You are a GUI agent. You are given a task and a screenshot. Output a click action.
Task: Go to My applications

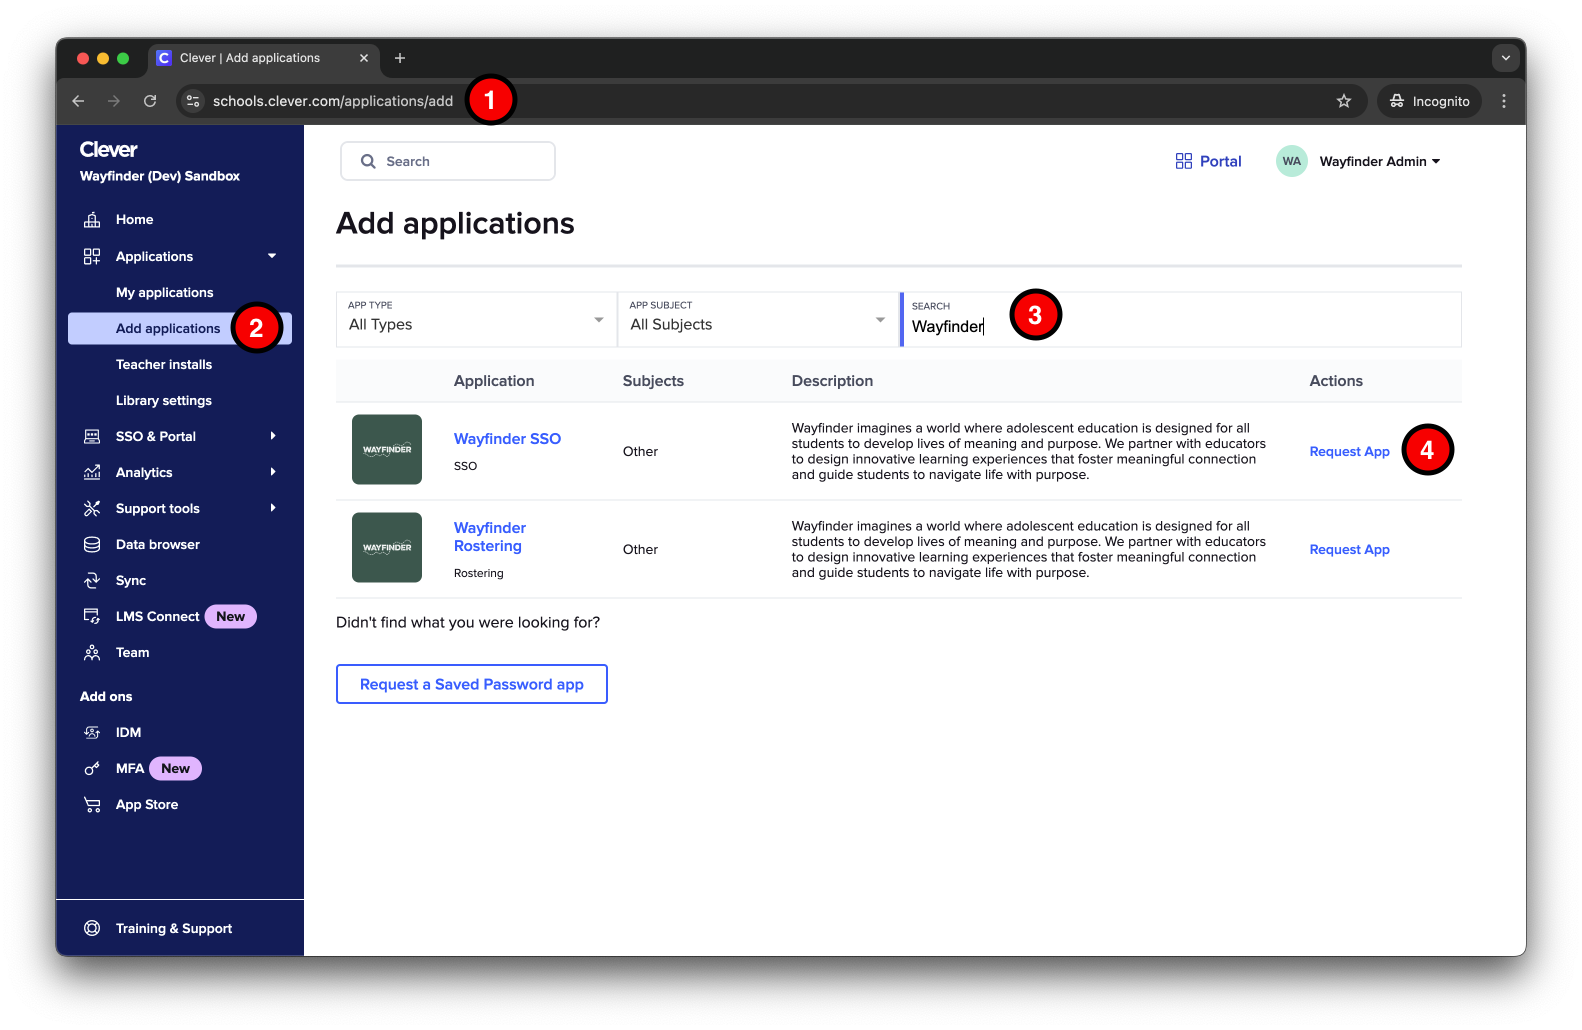[x=165, y=293]
